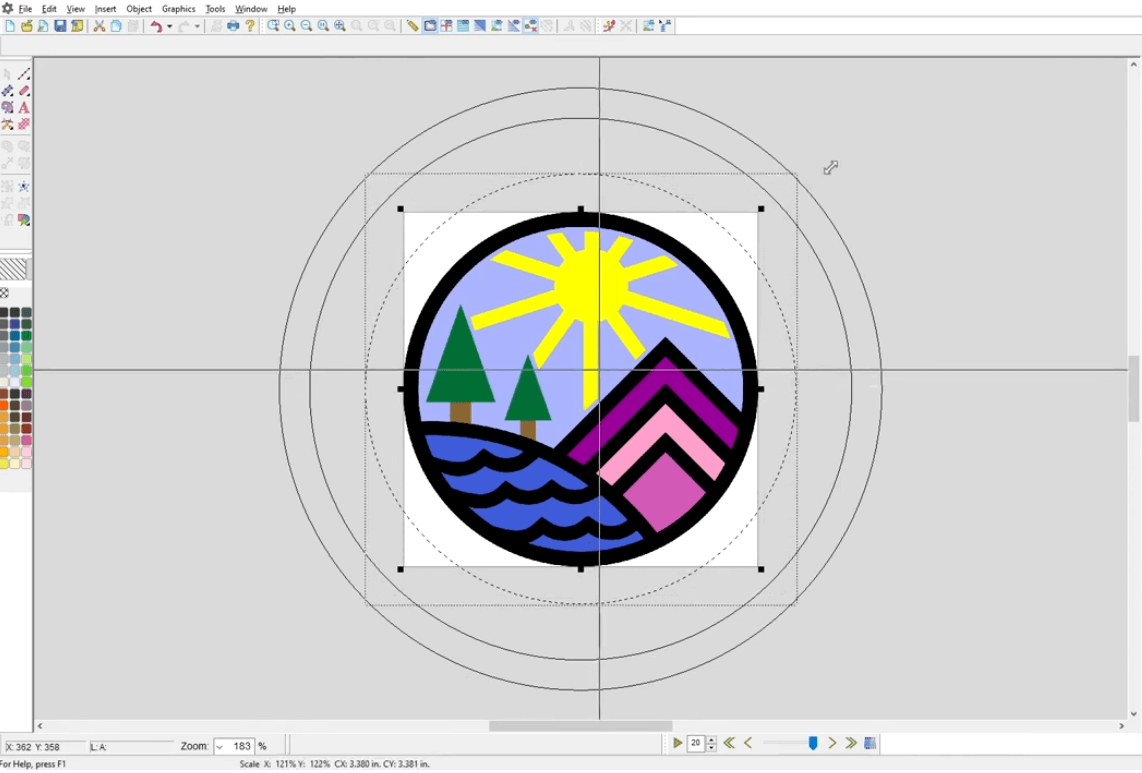Click the green Play stitch simulation button
The height and width of the screenshot is (773, 1142).
pos(678,743)
